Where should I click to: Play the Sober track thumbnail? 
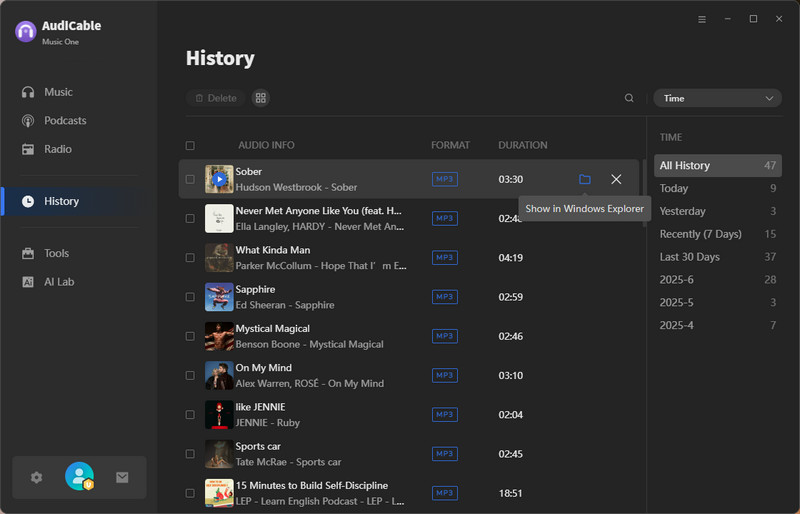coord(219,179)
